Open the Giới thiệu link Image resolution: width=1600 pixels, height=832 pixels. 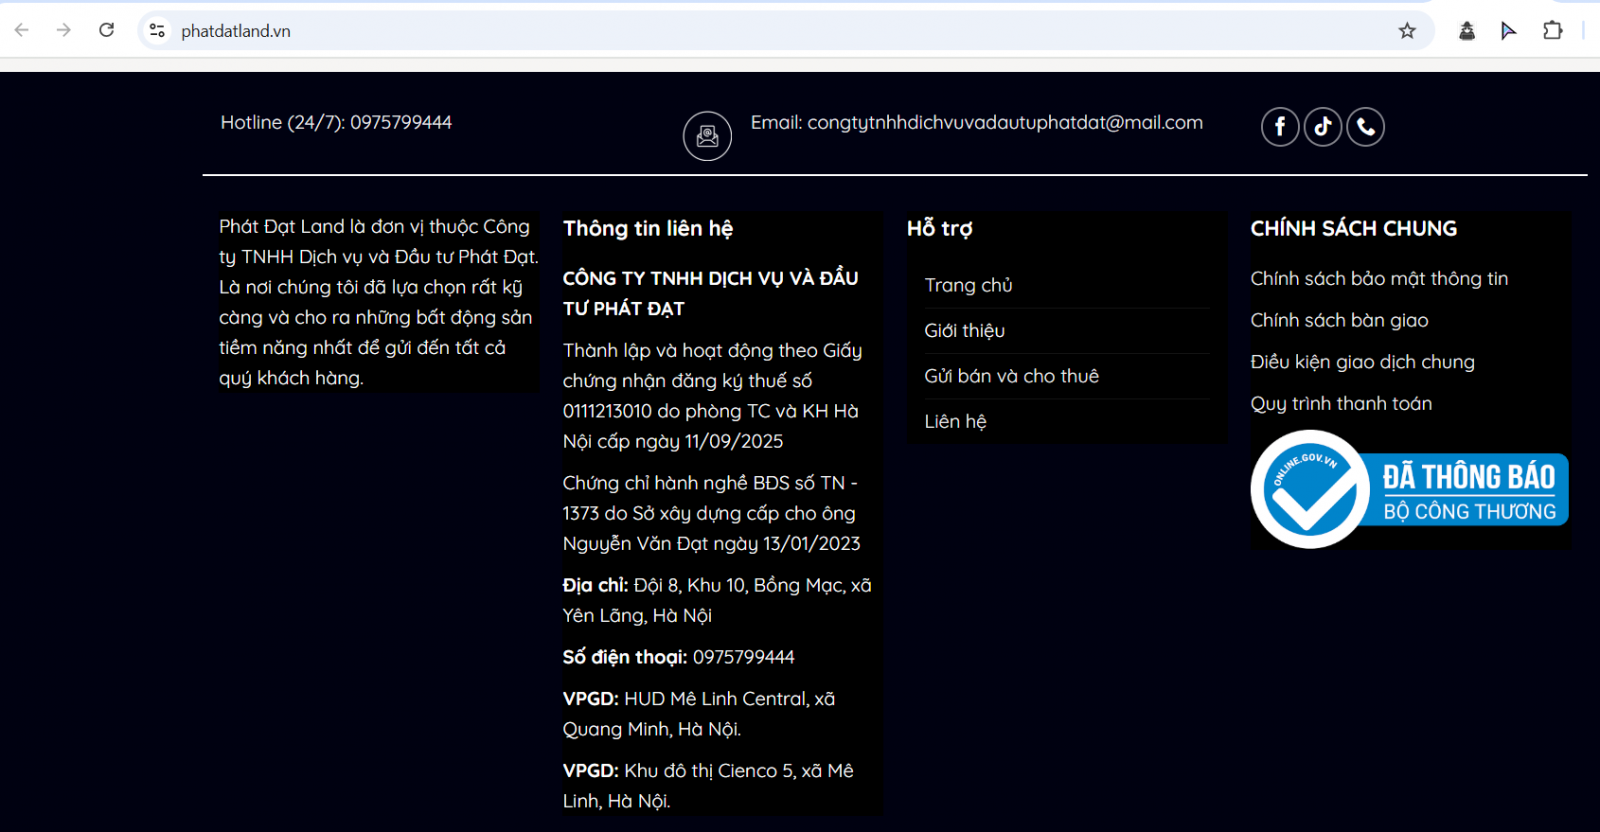click(964, 331)
